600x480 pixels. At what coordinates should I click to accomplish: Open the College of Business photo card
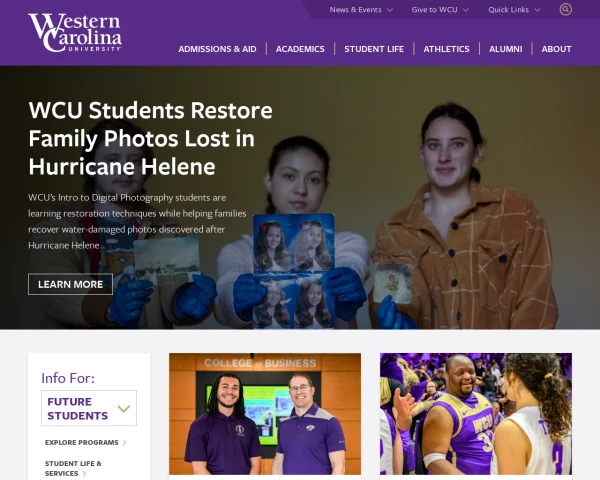(265, 414)
